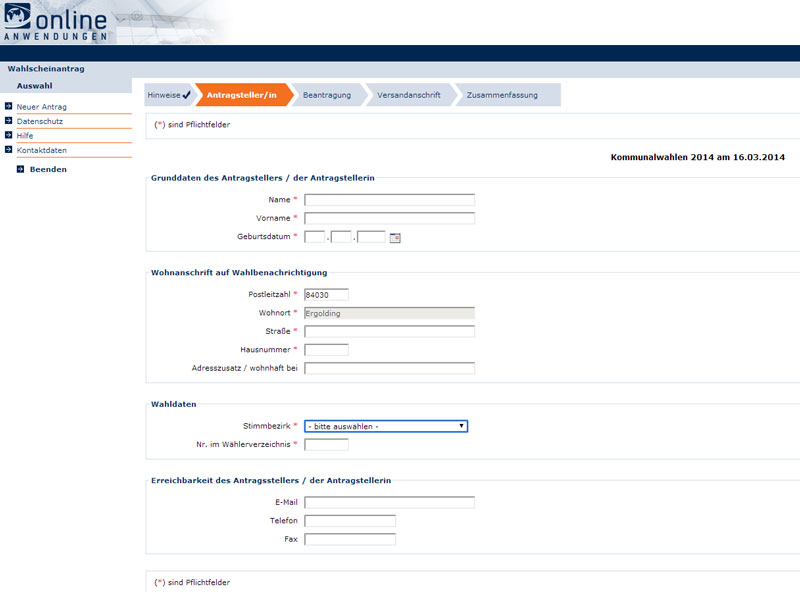Click the Beenden link to exit

(x=48, y=170)
